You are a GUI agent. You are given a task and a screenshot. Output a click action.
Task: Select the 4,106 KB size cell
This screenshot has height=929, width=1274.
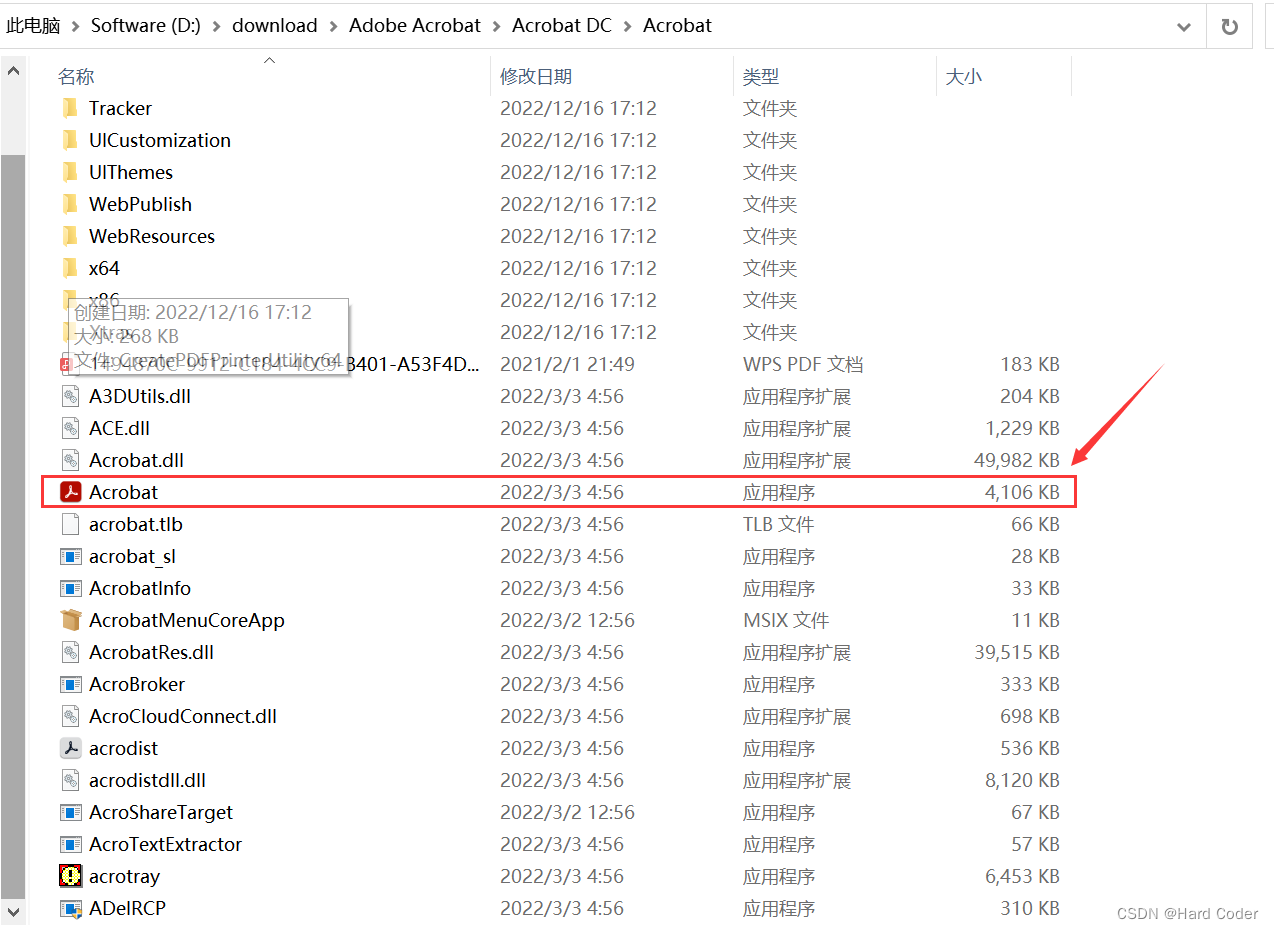pyautogui.click(x=1022, y=492)
